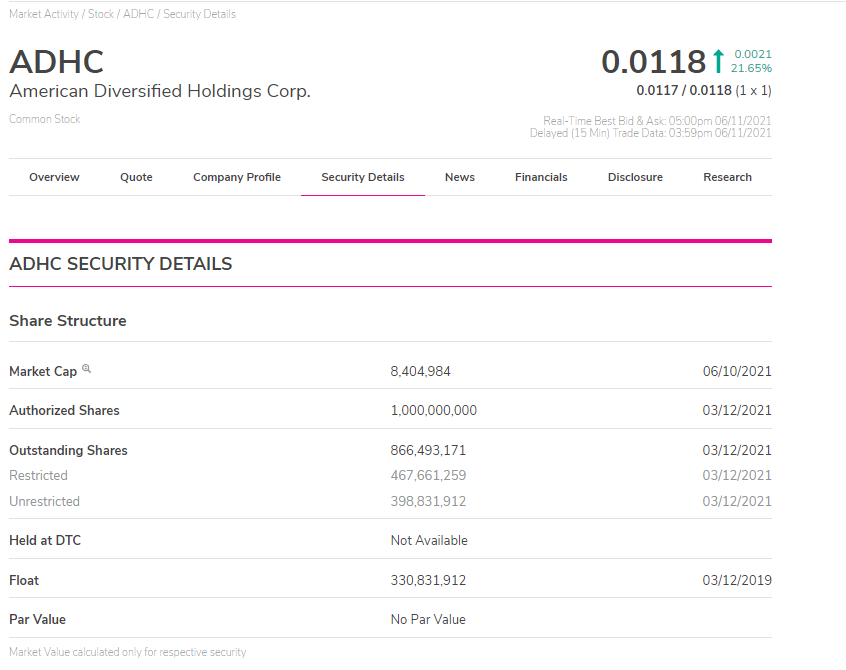
Task: Click the Real-Time Best Bid & Ask timestamp
Action: coord(657,120)
